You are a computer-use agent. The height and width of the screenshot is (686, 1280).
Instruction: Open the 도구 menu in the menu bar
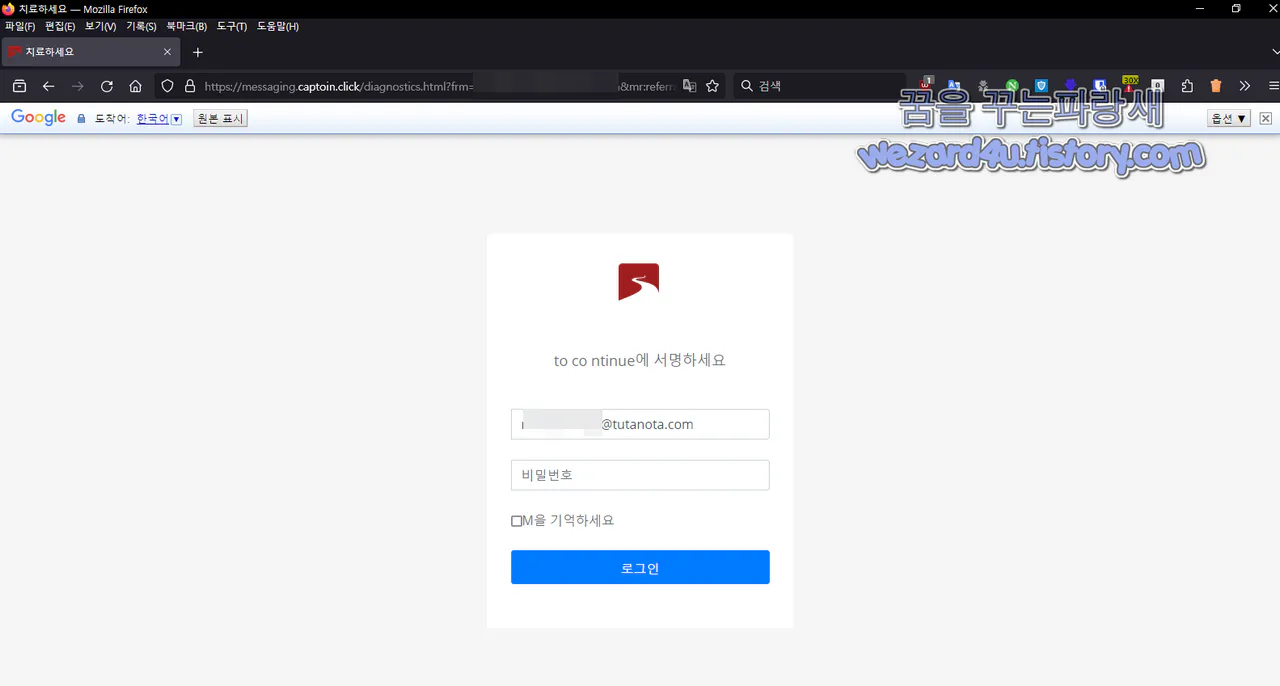231,27
